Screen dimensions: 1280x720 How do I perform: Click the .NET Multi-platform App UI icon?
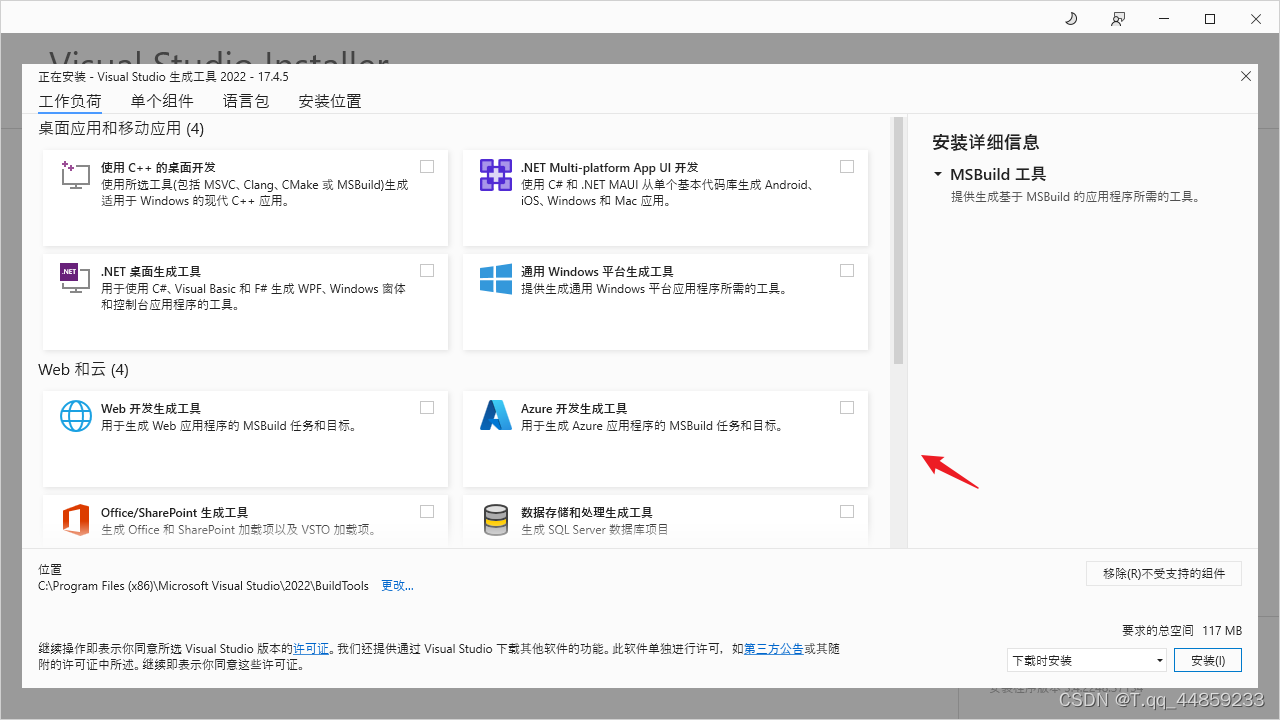496,175
